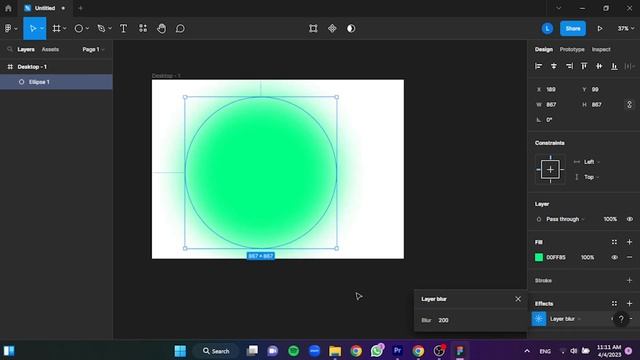Add a new fill with plus

point(629,242)
